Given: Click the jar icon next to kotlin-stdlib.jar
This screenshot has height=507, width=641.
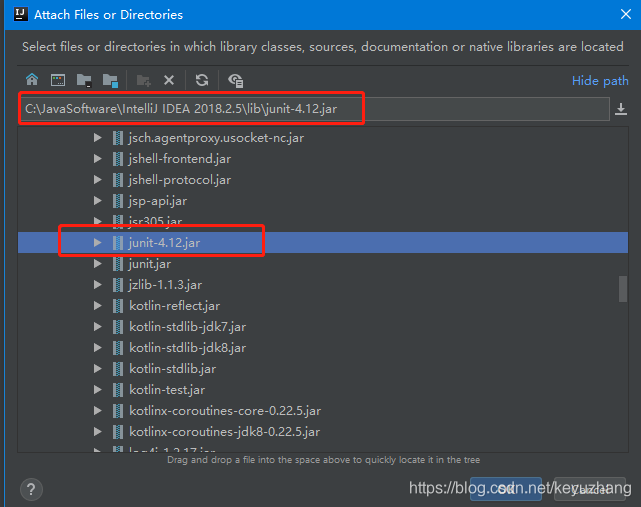Looking at the screenshot, I should click(118, 369).
